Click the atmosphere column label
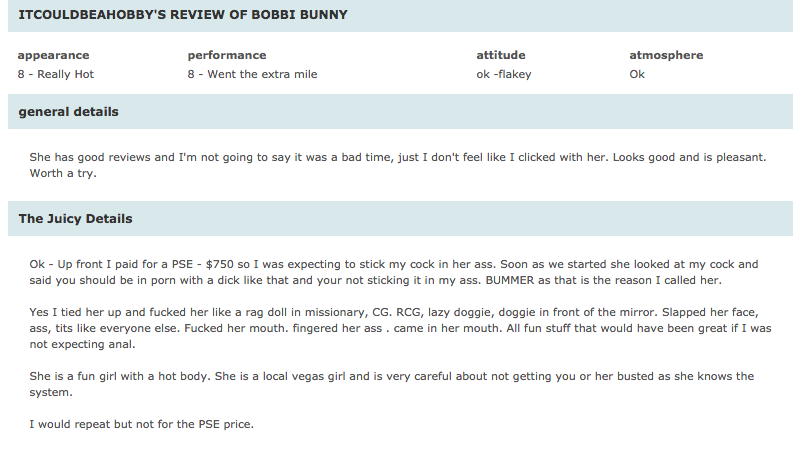 click(666, 55)
